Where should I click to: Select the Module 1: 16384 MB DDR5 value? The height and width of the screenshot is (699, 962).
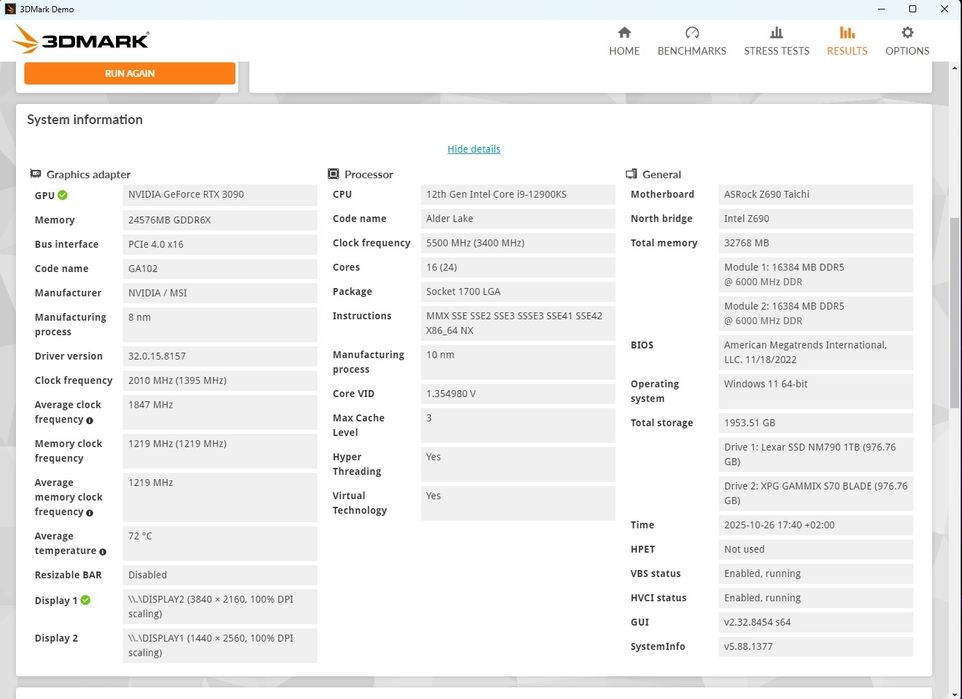[x=816, y=274]
